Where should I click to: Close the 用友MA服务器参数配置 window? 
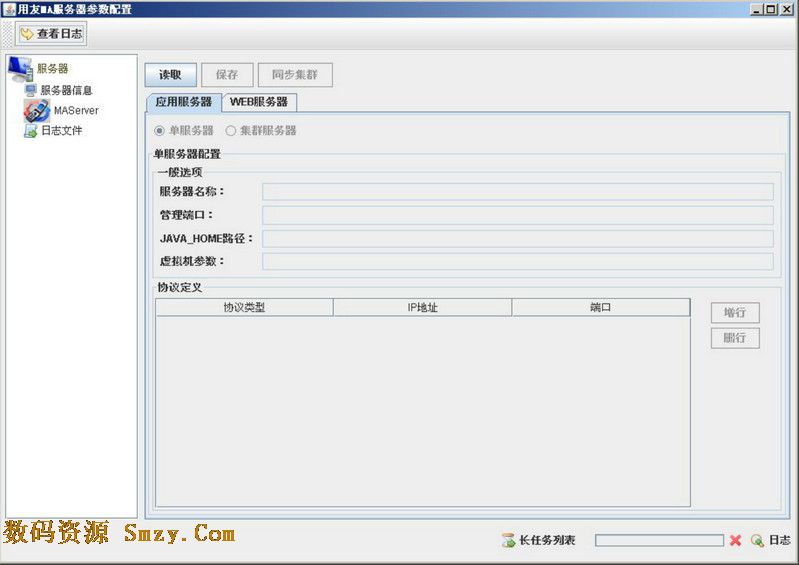787,9
